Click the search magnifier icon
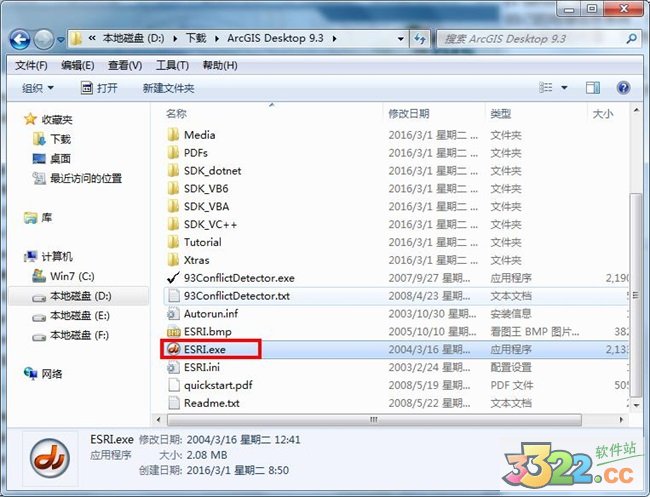650x497 pixels. click(631, 39)
